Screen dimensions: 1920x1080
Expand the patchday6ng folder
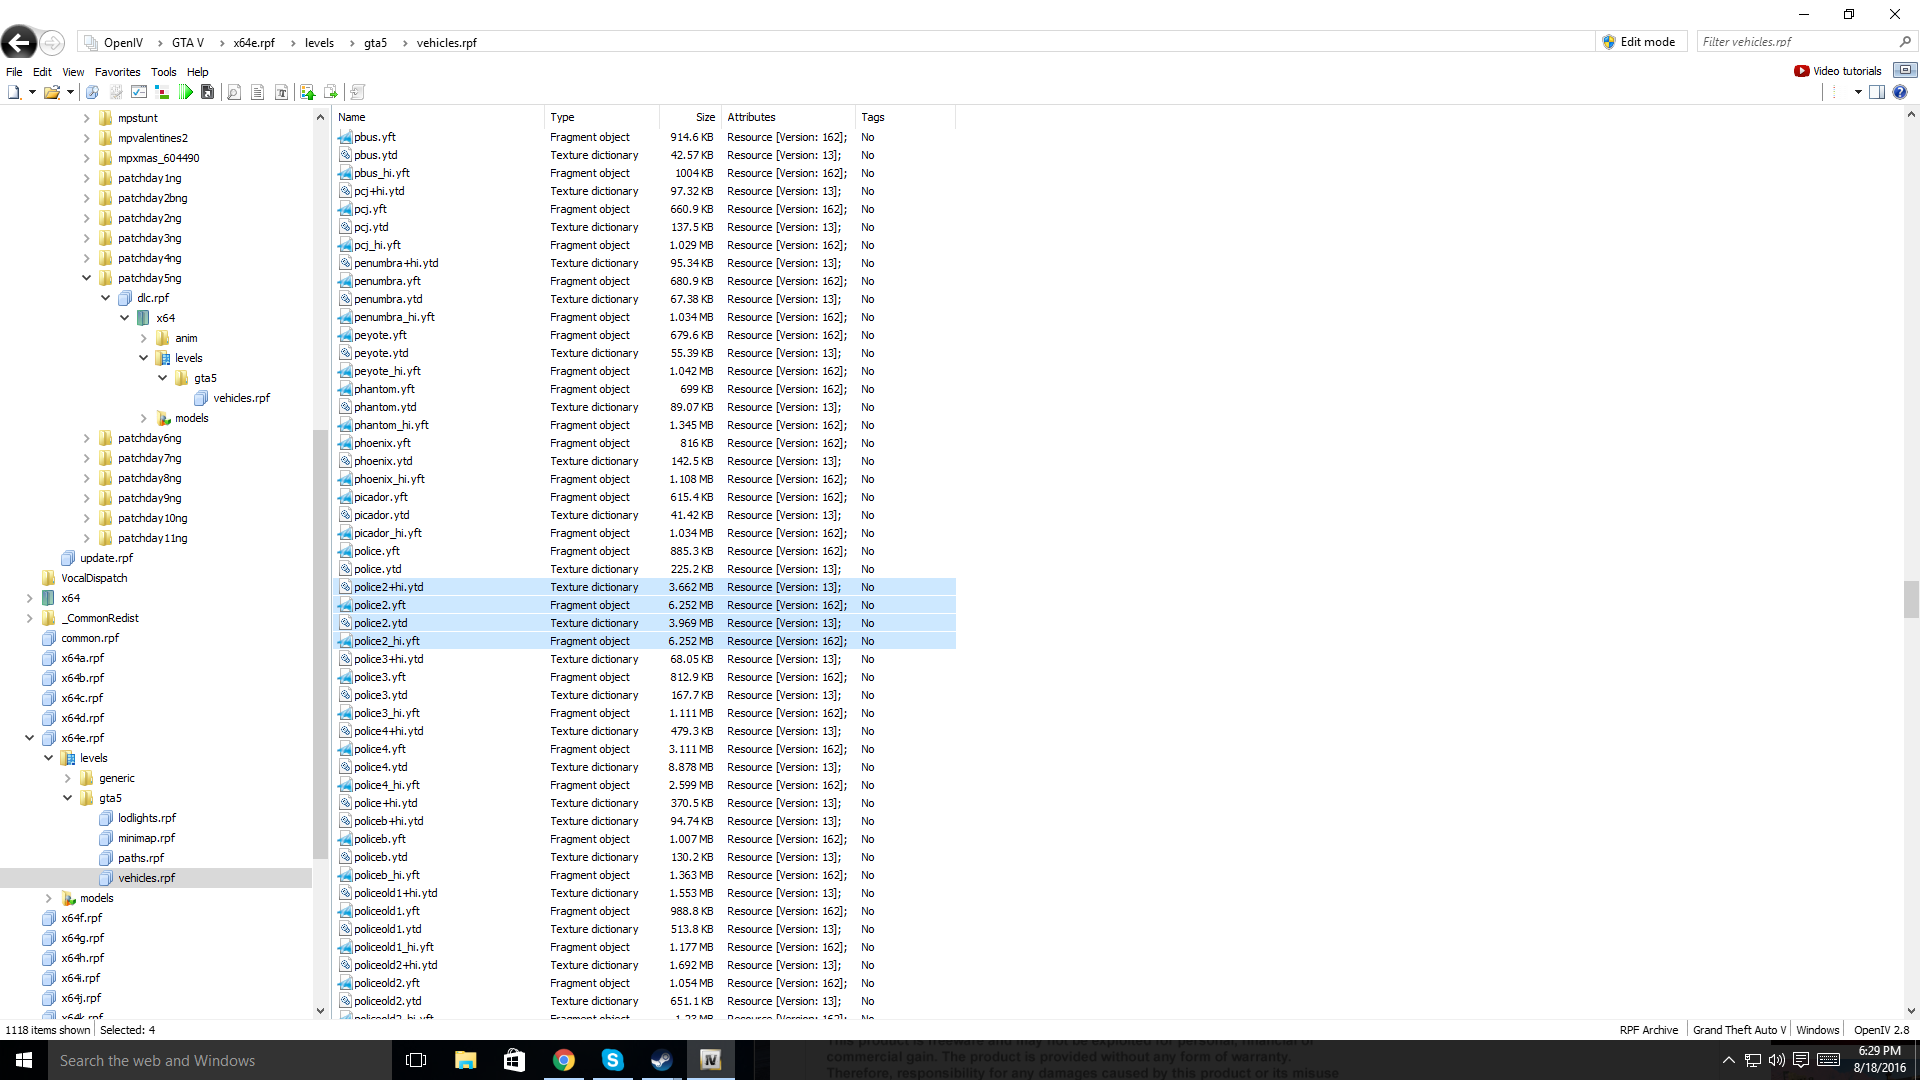(87, 438)
